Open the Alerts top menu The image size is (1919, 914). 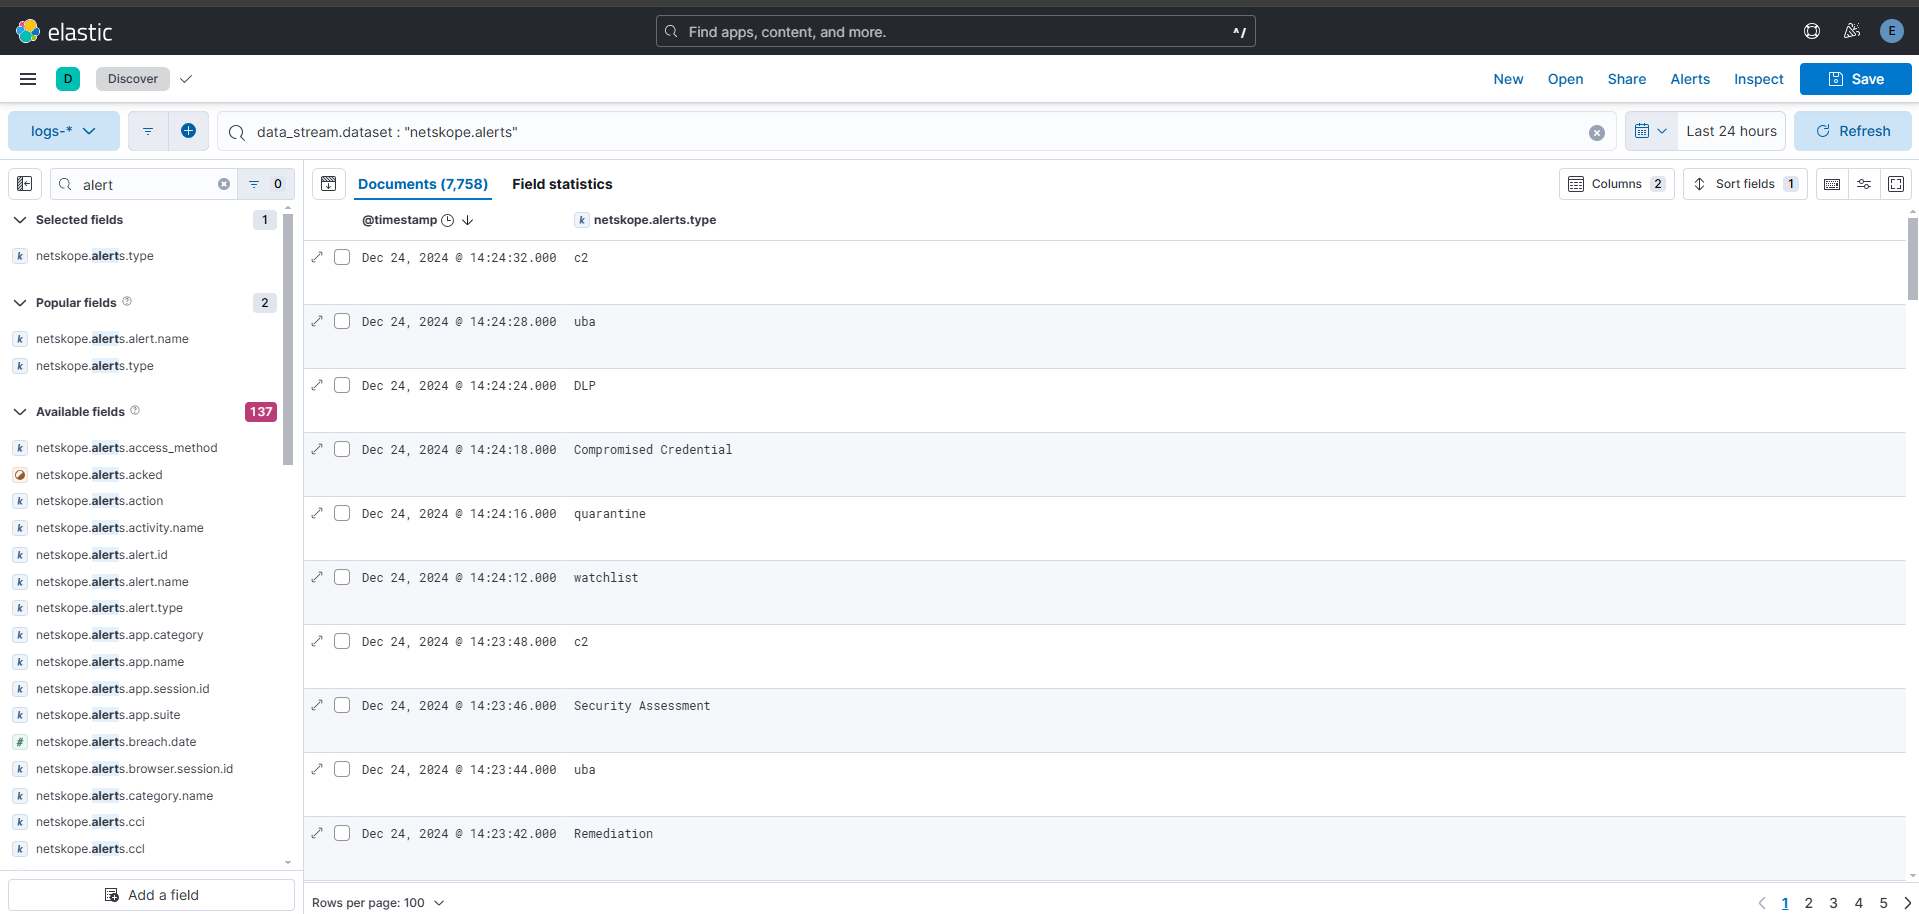pos(1690,79)
